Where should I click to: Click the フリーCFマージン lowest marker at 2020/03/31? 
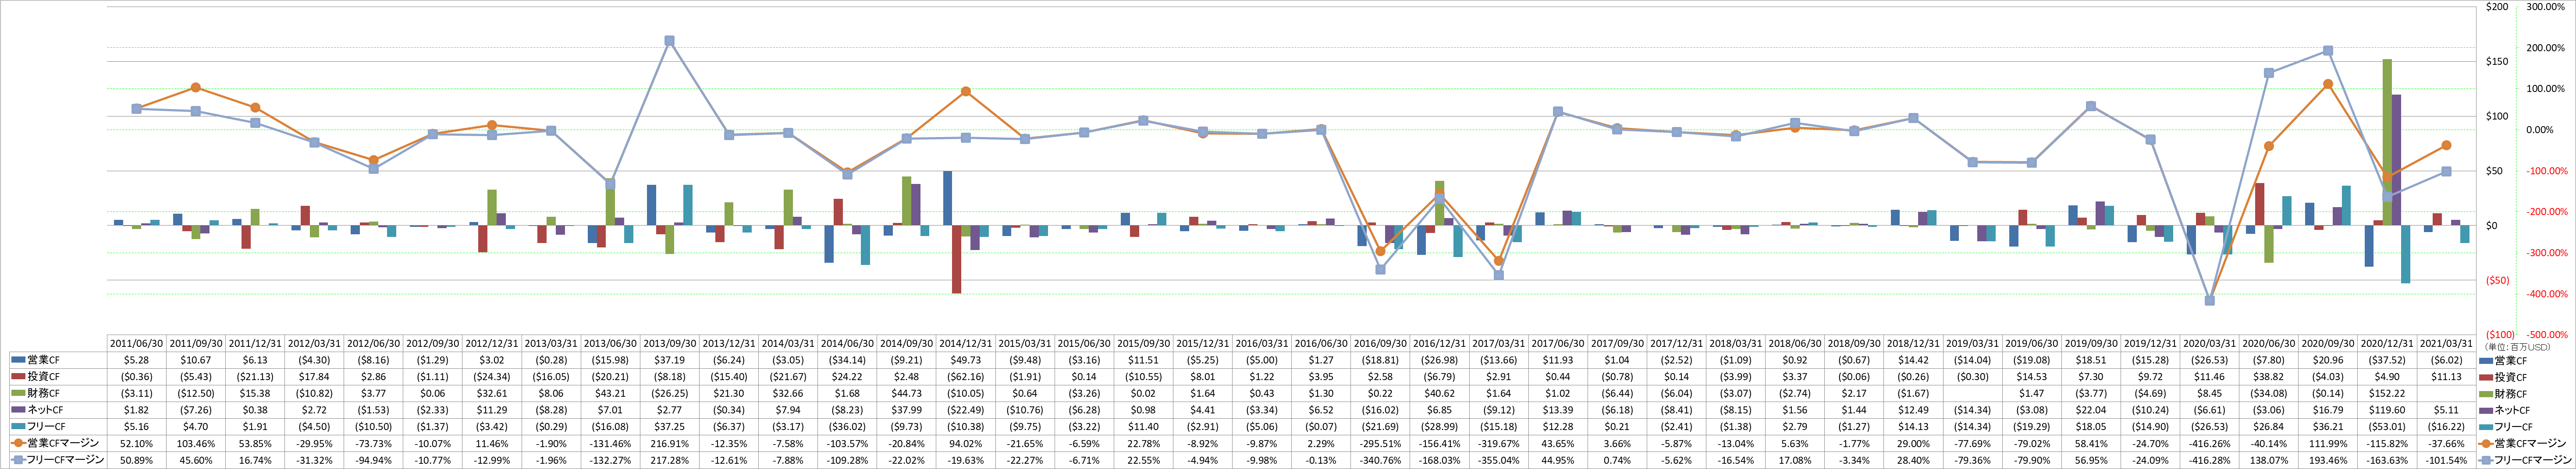pos(2209,300)
